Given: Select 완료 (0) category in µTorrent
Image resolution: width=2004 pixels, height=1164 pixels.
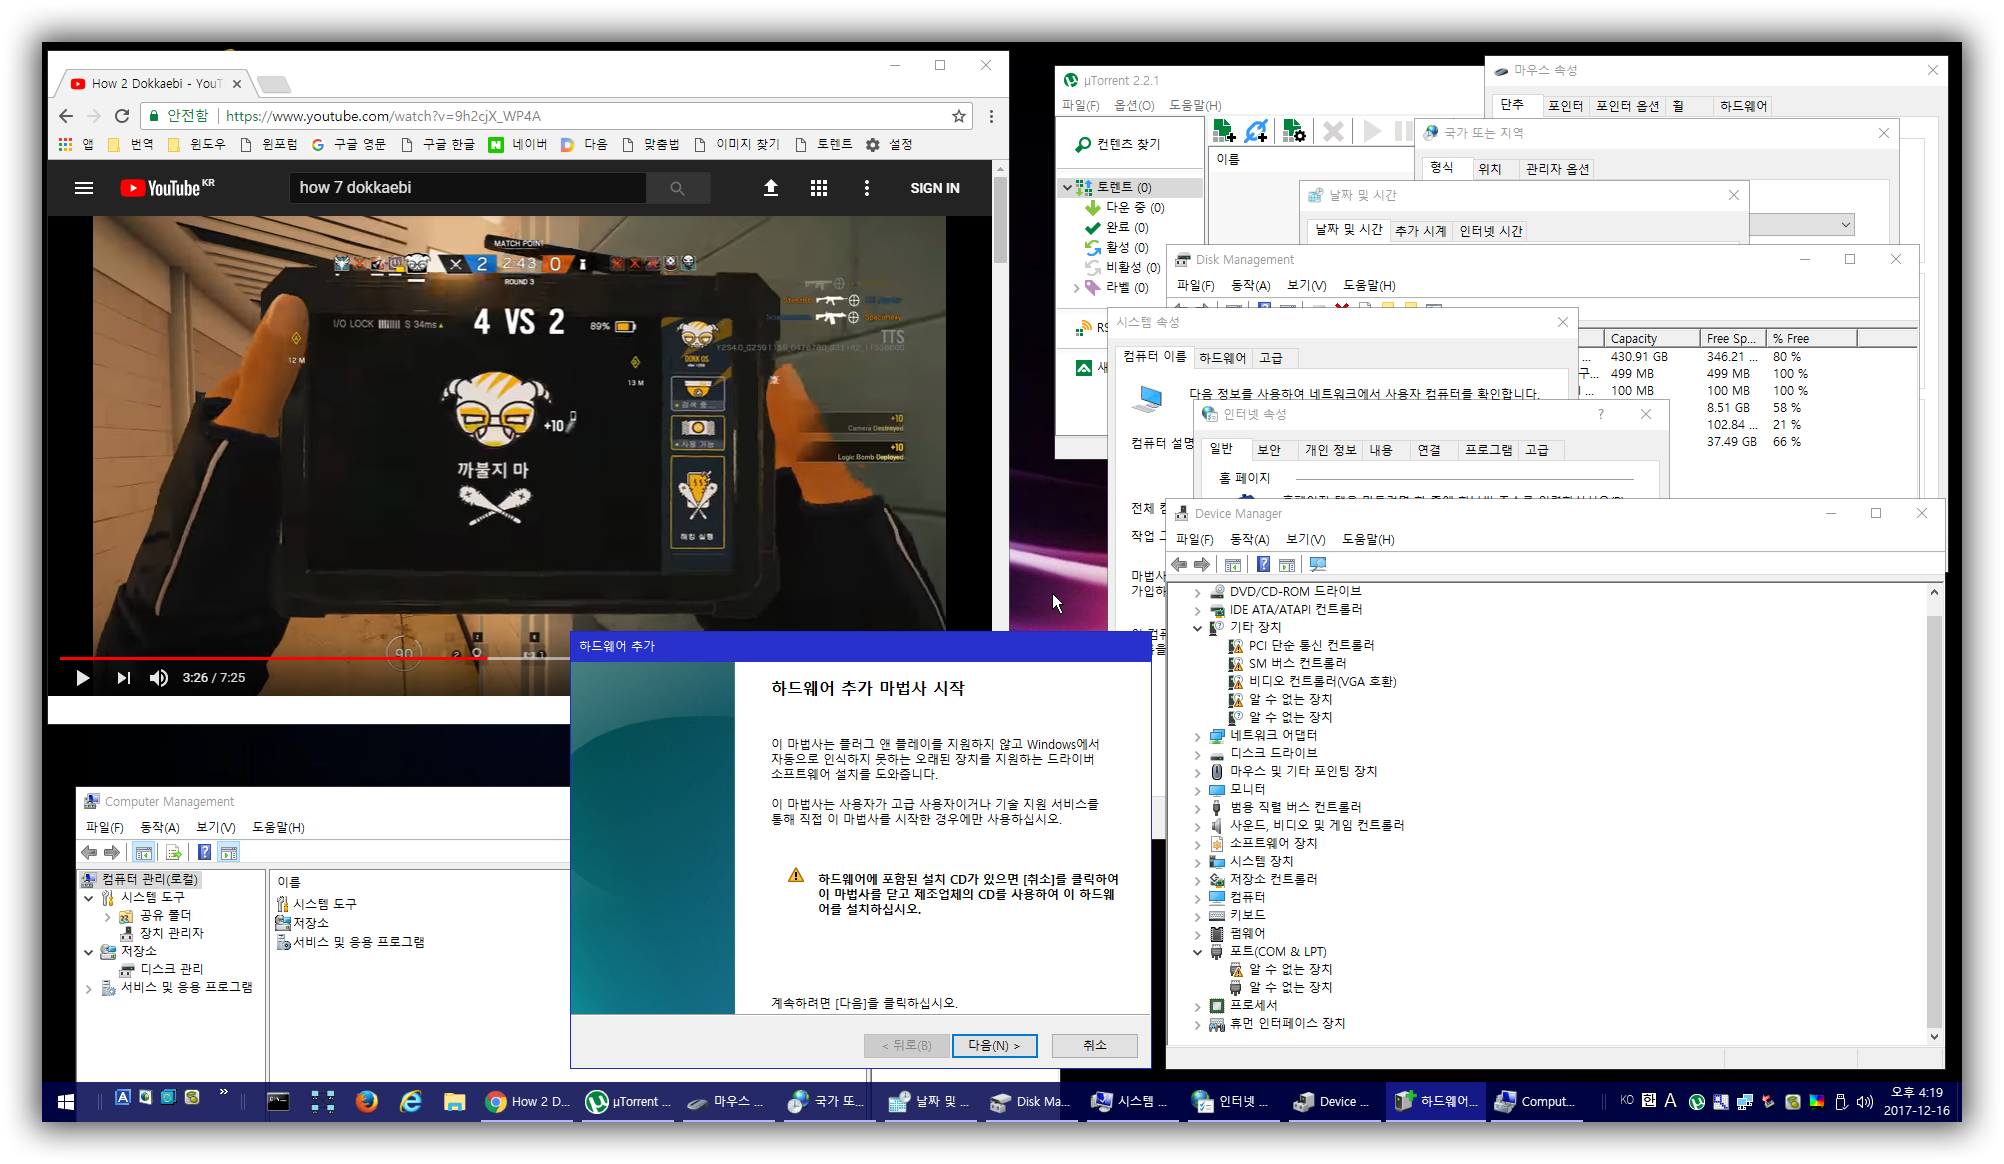Looking at the screenshot, I should coord(1126,228).
